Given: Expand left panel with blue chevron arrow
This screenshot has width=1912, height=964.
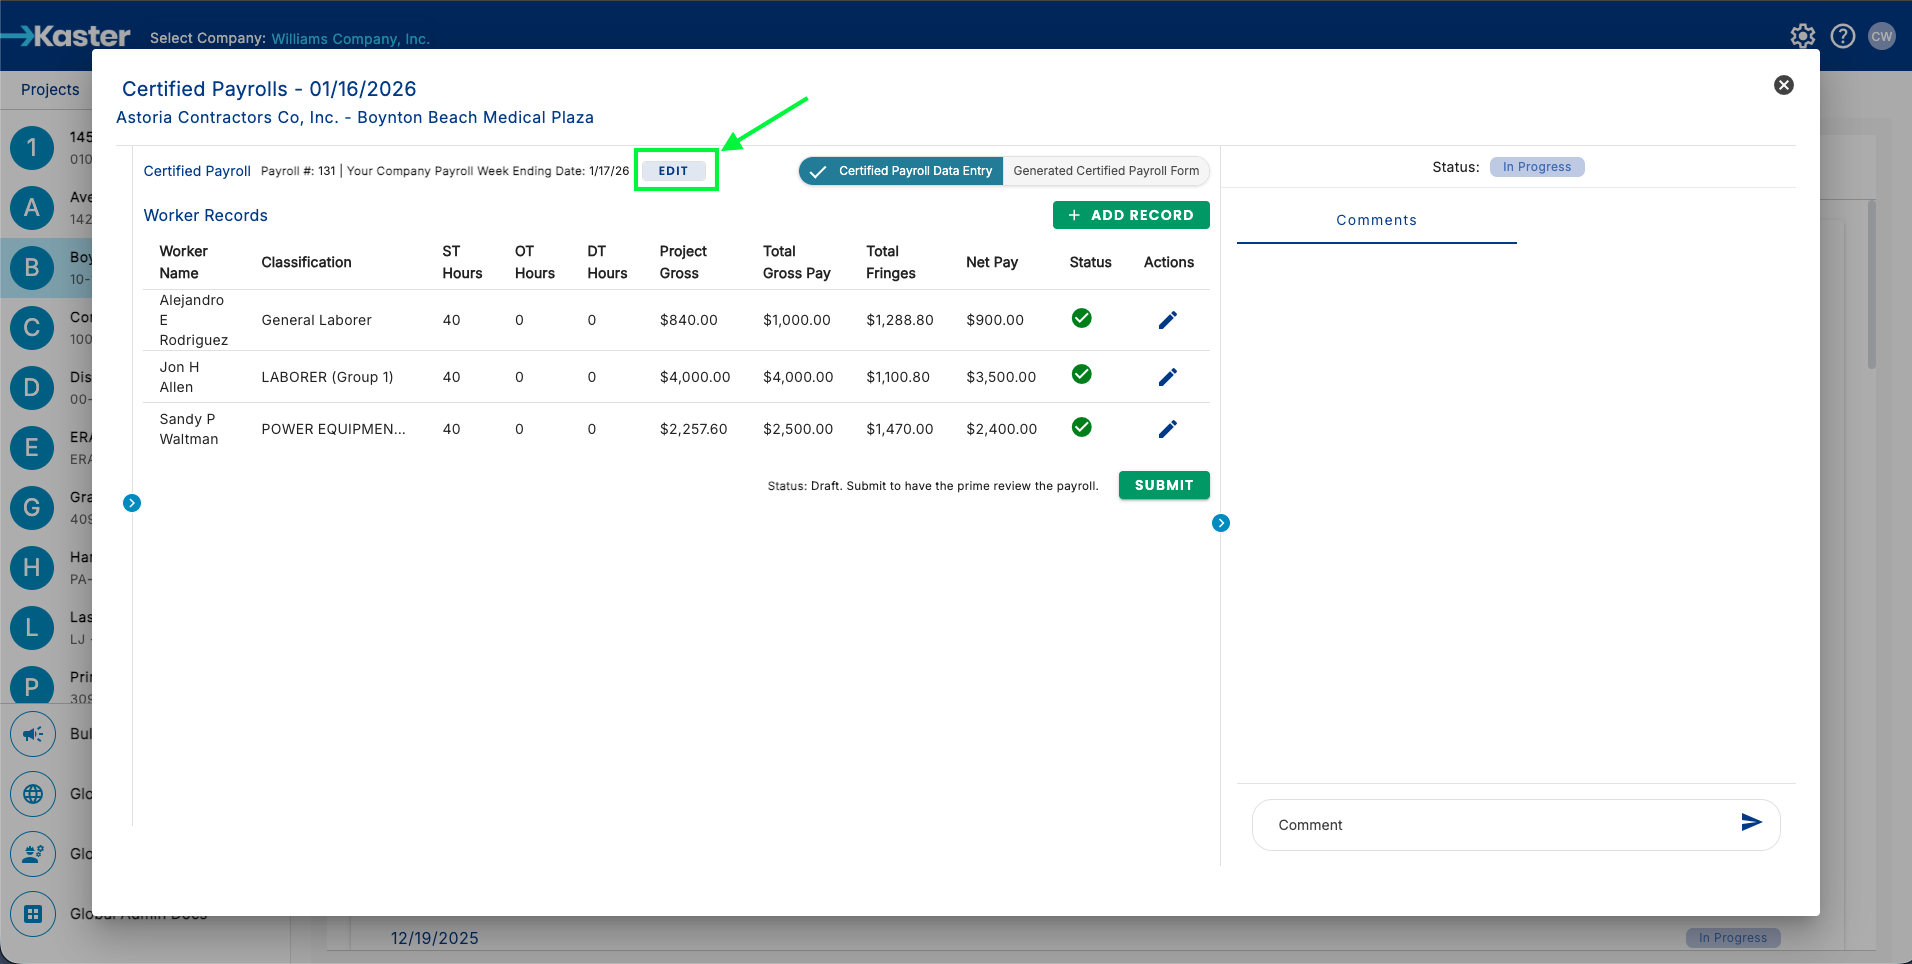Looking at the screenshot, I should [x=132, y=503].
